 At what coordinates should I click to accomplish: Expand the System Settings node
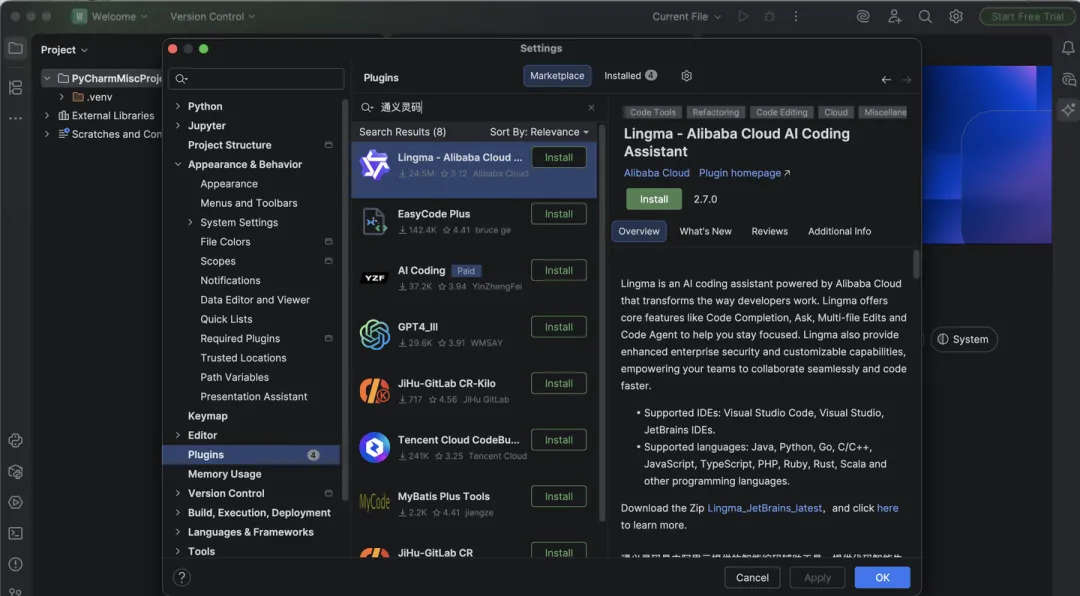(x=190, y=222)
